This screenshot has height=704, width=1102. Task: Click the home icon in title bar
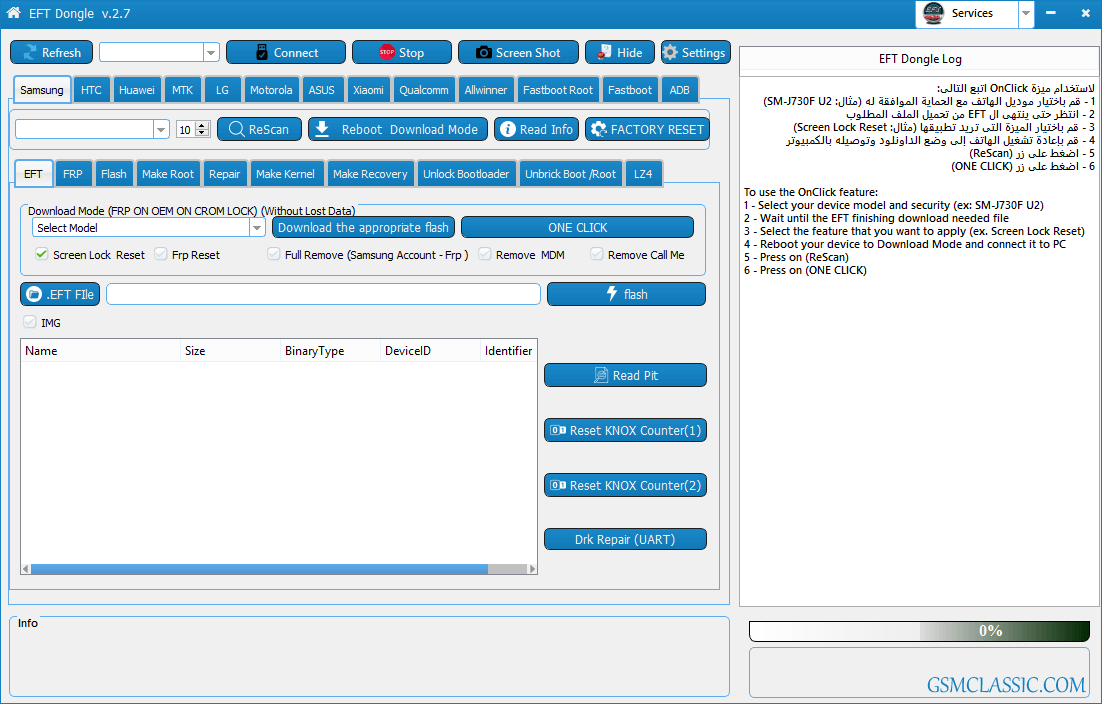[x=13, y=13]
